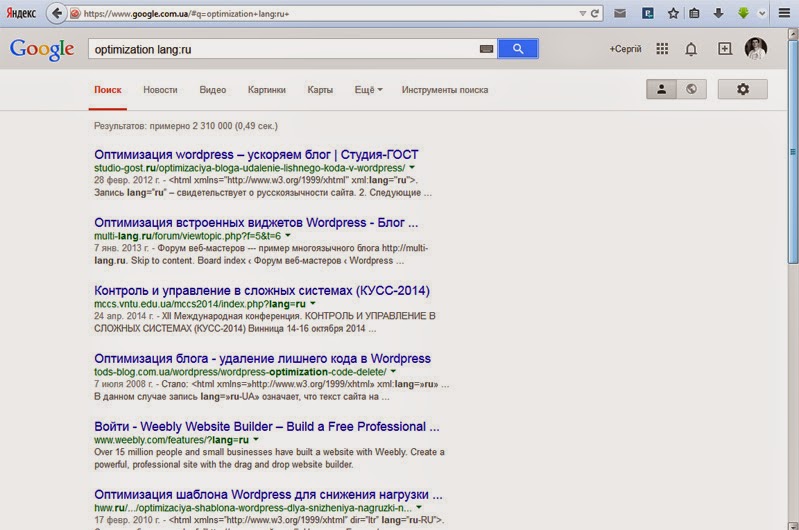Click the Google logo
Image resolution: width=799 pixels, height=530 pixels.
coord(42,50)
